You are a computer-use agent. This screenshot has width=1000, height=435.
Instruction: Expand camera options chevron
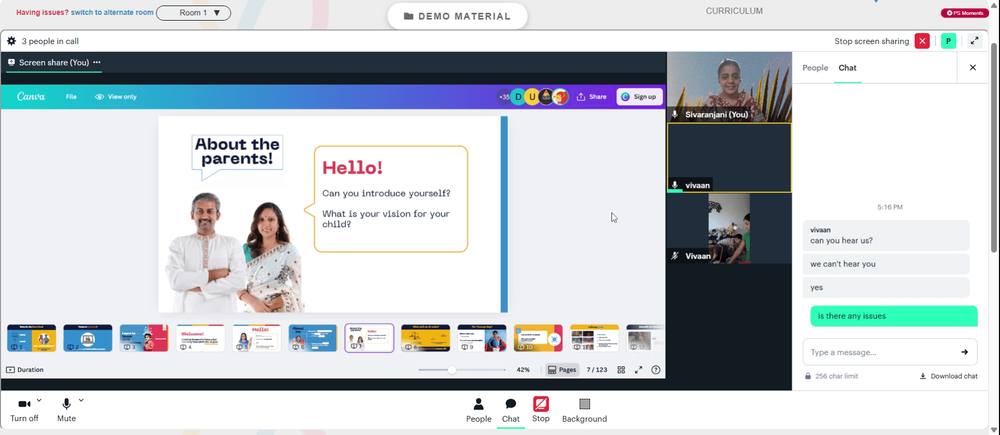click(39, 401)
